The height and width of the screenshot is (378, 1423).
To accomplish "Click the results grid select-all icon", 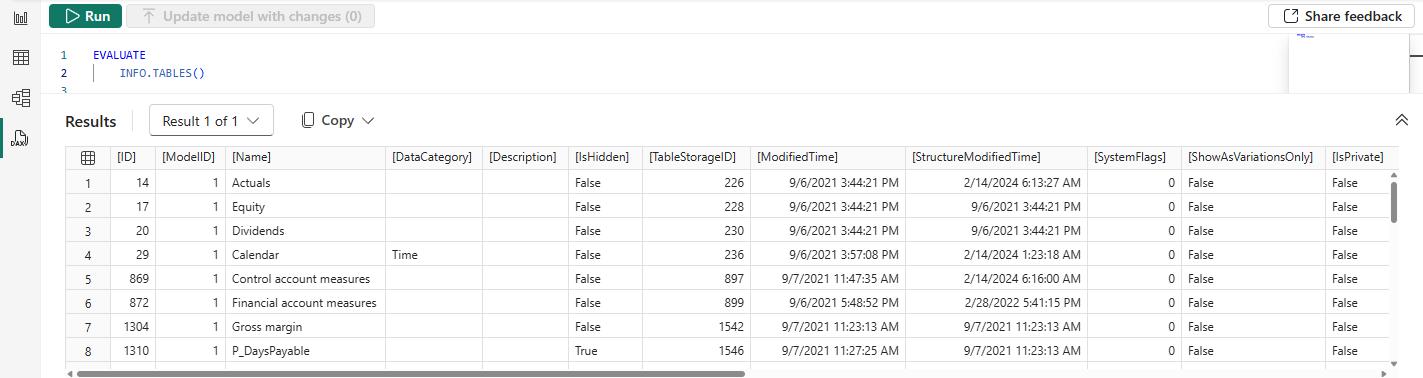I will (x=88, y=157).
